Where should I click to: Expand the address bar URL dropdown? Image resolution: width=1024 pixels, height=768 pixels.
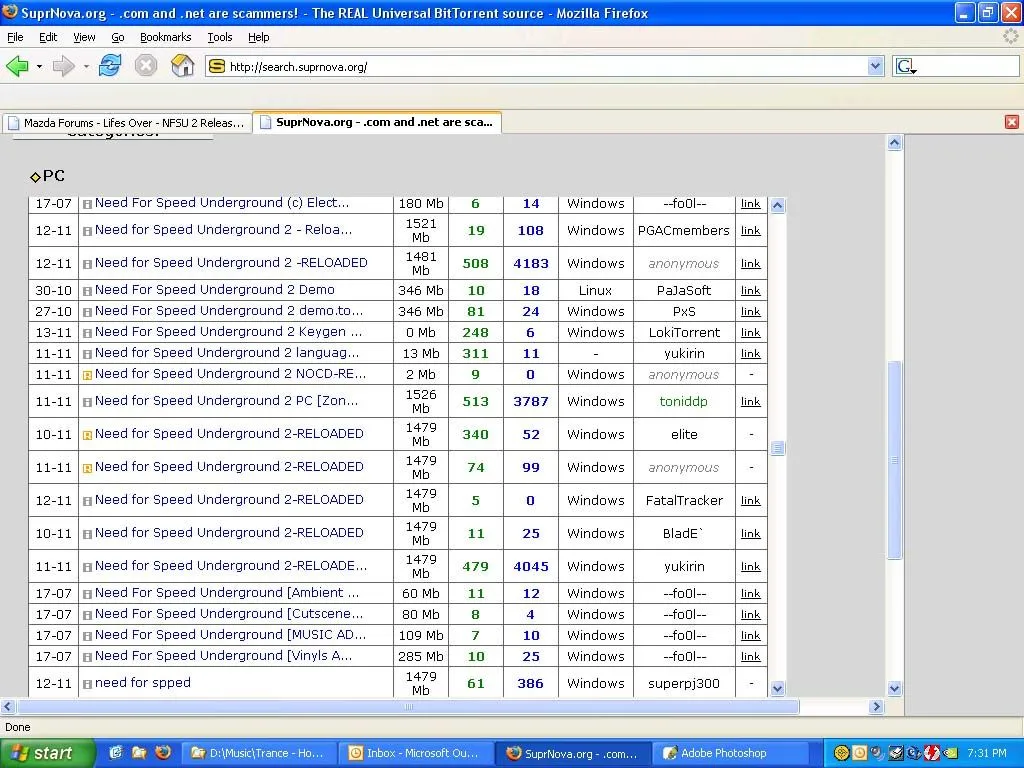[876, 67]
